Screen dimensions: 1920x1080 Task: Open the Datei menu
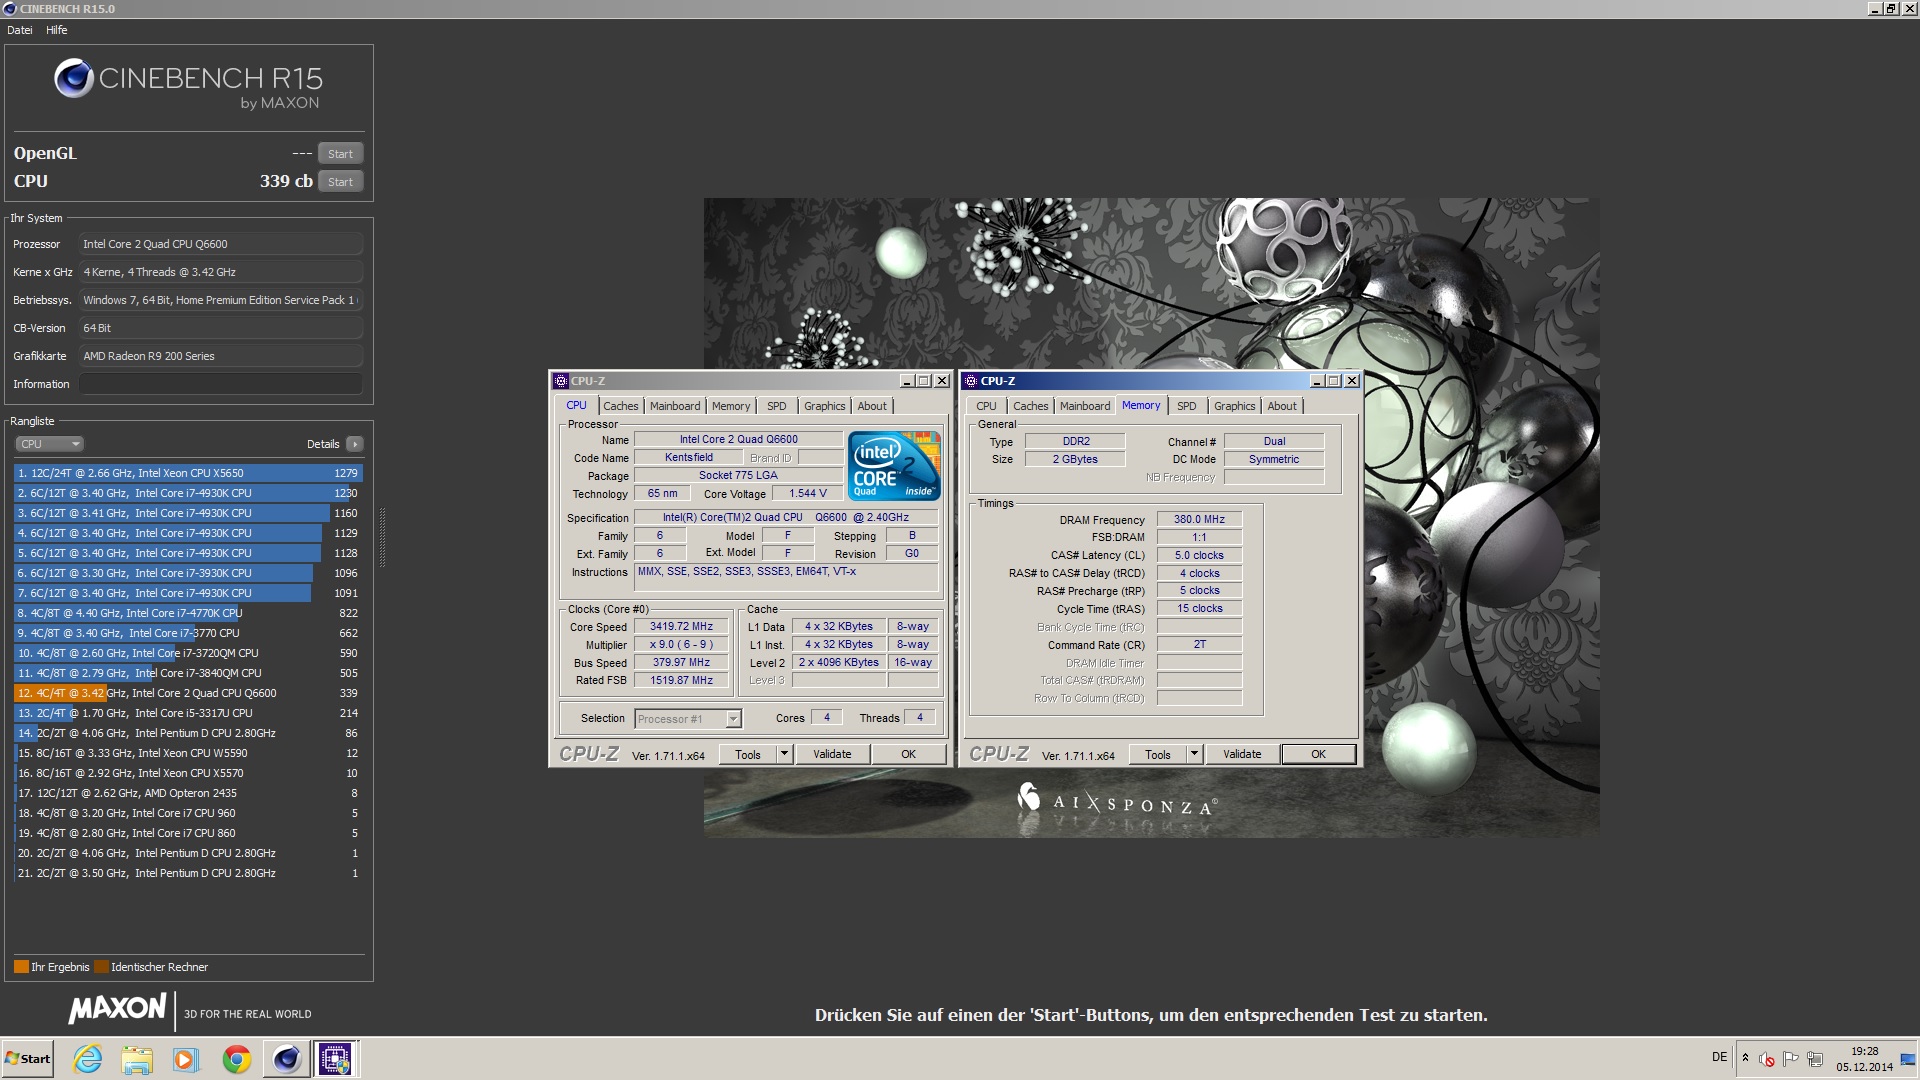pos(20,30)
